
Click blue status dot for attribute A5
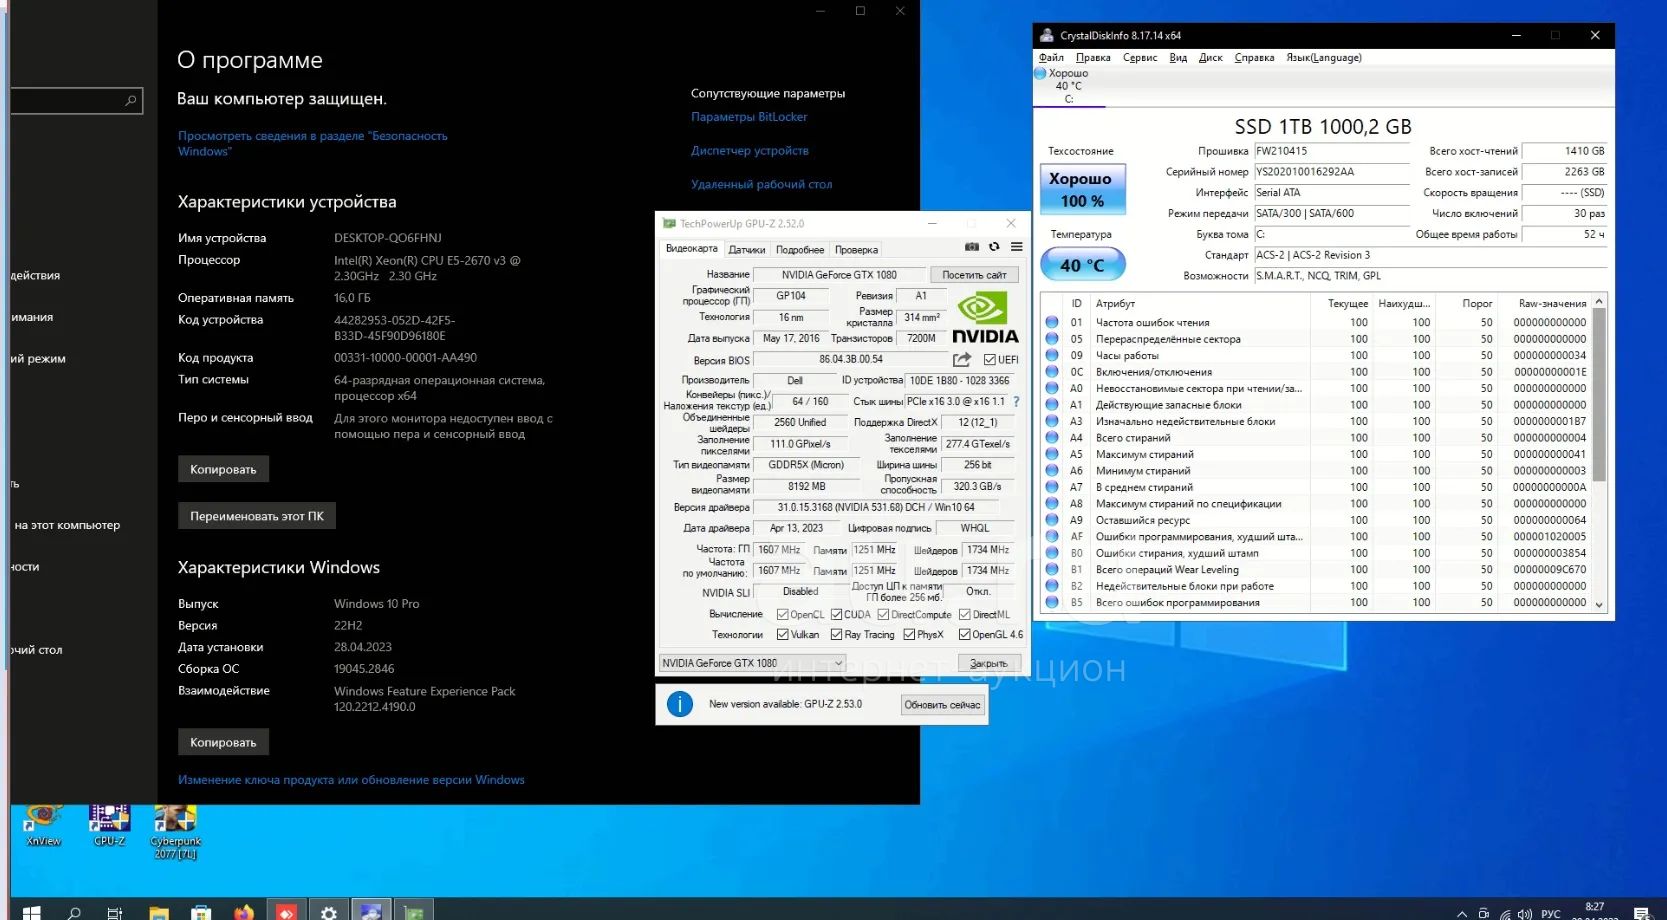[1052, 454]
